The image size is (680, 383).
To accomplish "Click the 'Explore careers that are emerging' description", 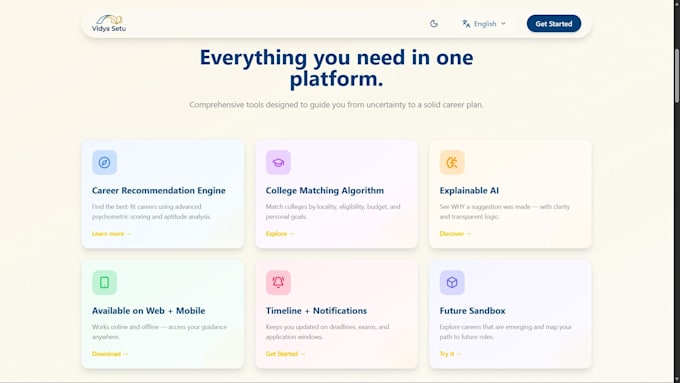I will click(x=506, y=332).
